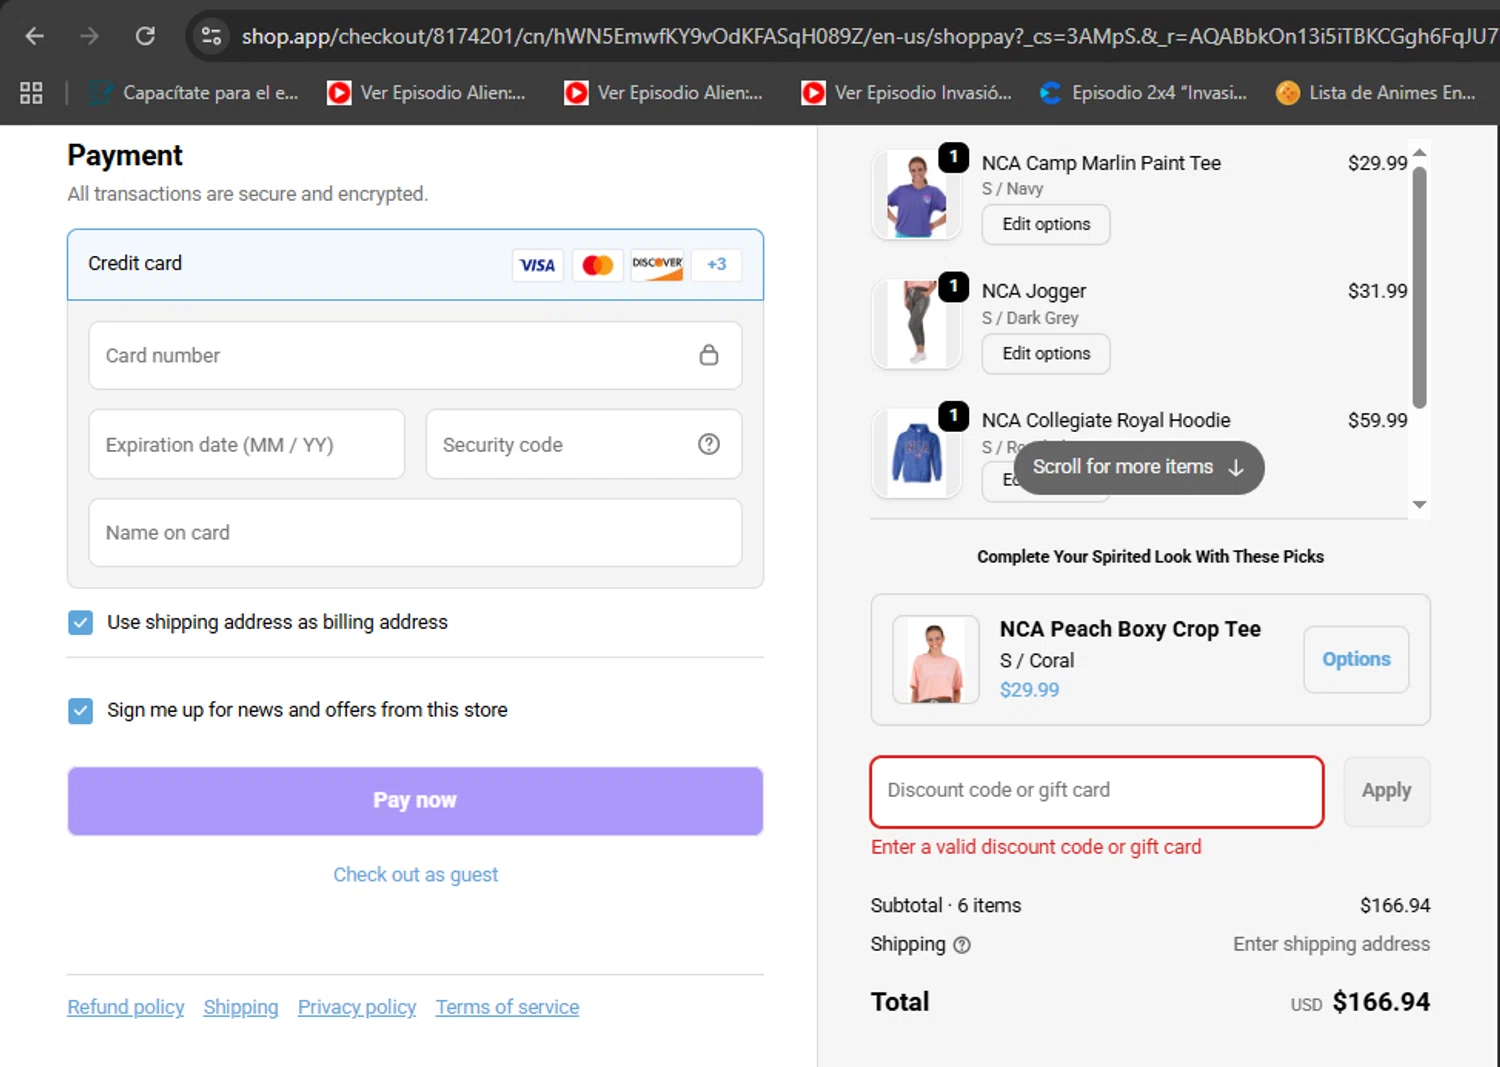Open first 'Ver Episodio Alien' bookmark
The image size is (1500, 1067).
pyautogui.click(x=427, y=93)
